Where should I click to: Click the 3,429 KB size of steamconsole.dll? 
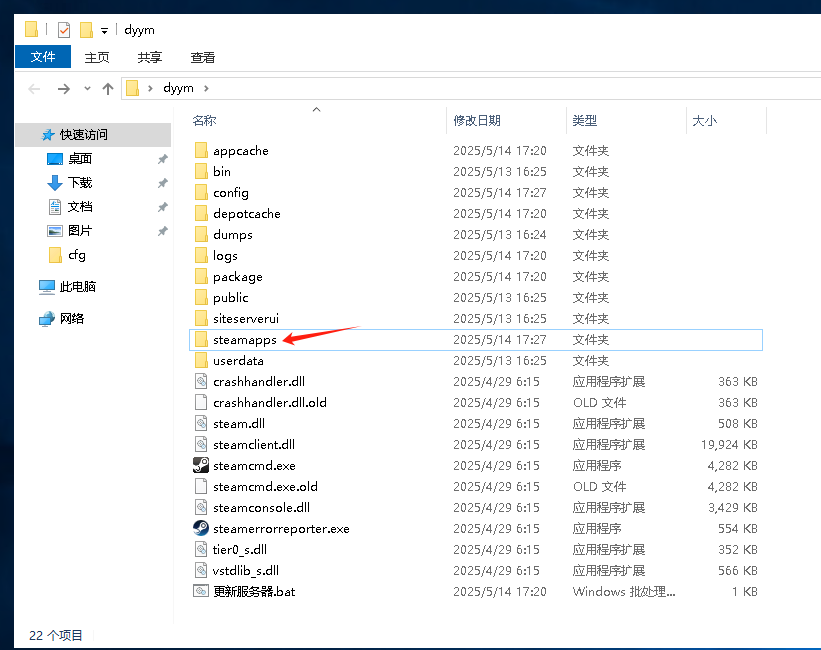[733, 507]
